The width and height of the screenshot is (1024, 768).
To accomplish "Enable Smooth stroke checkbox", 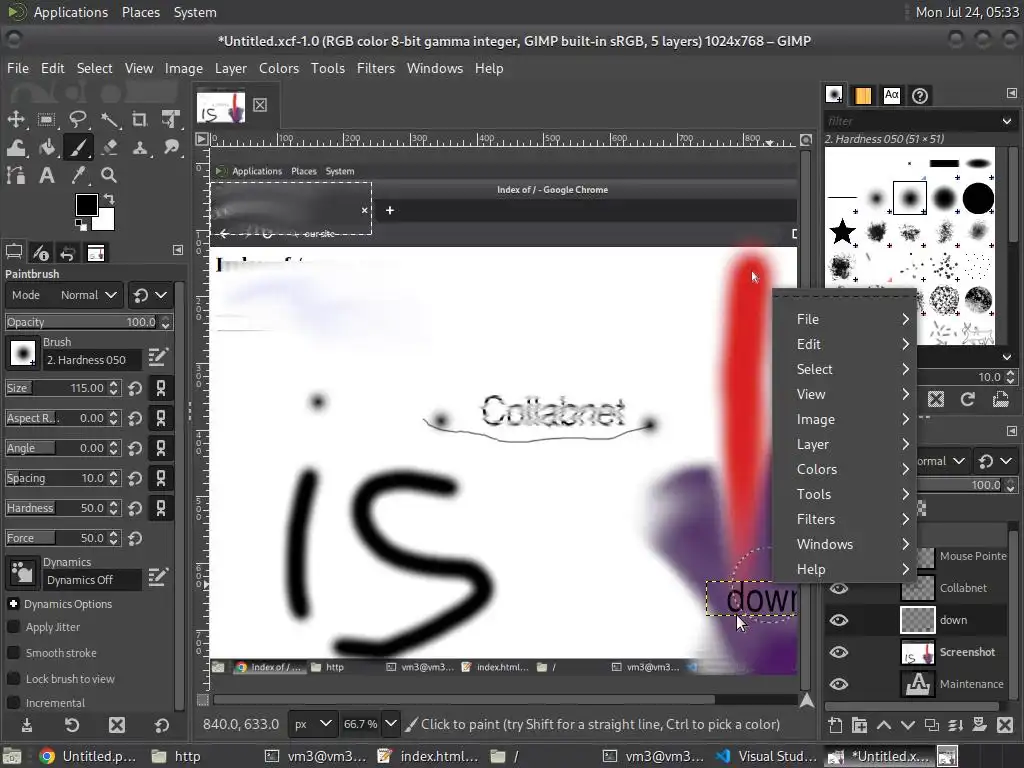I will coord(13,653).
